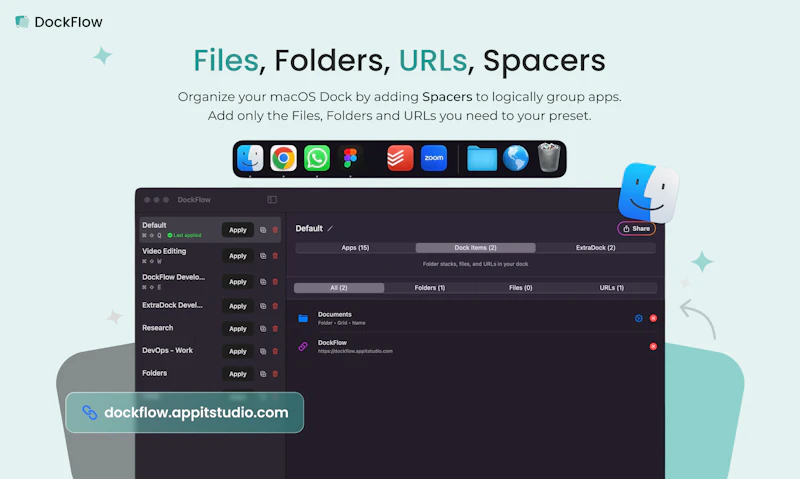Open Zoom from the dock
Viewport: 800px width, 479px height.
pos(434,158)
